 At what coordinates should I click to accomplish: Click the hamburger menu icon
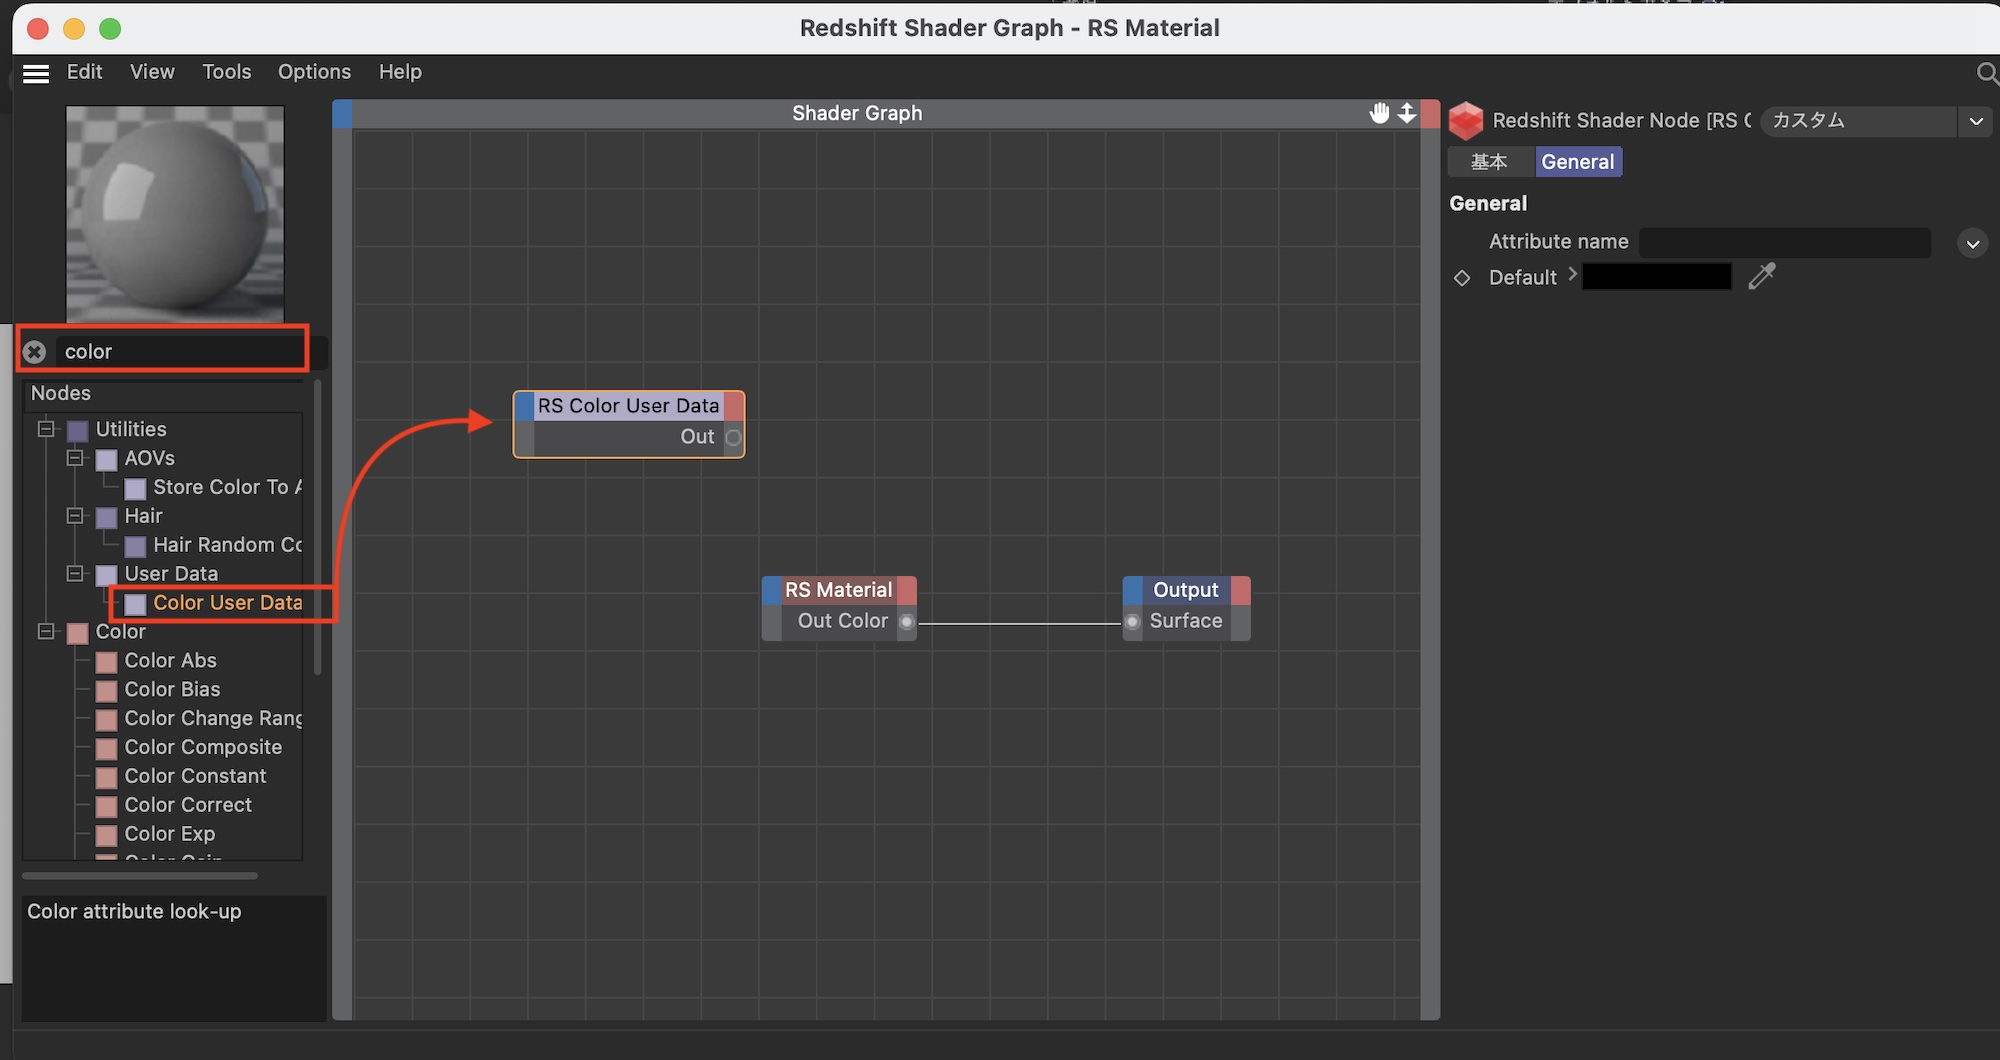pos(36,73)
